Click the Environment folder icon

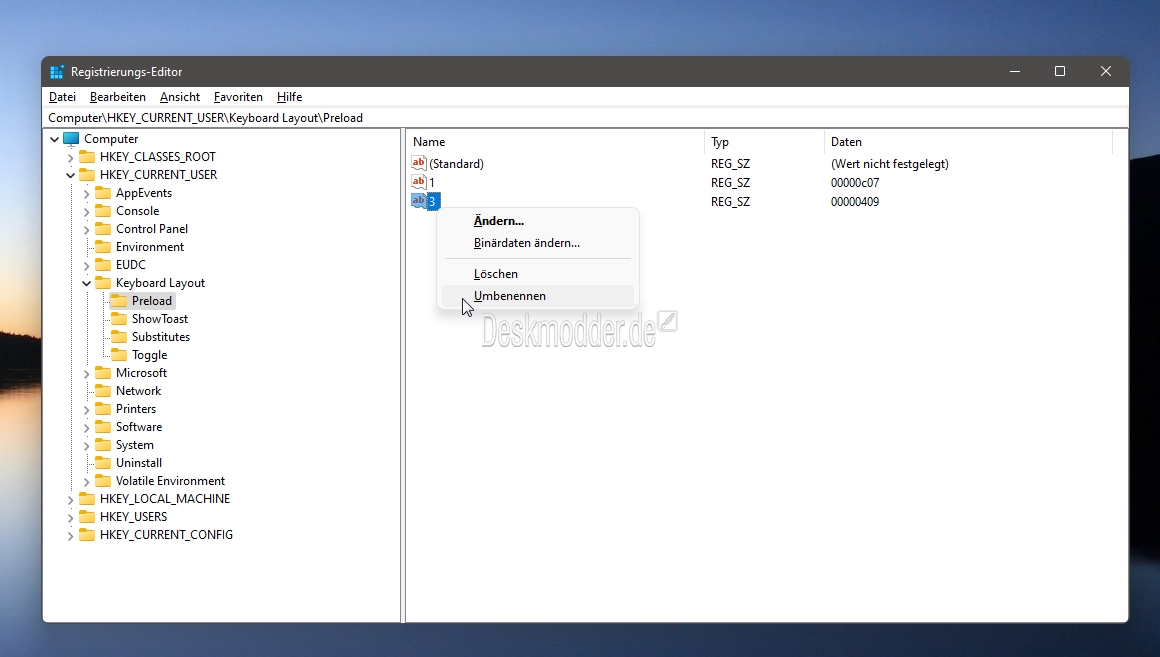click(x=103, y=247)
